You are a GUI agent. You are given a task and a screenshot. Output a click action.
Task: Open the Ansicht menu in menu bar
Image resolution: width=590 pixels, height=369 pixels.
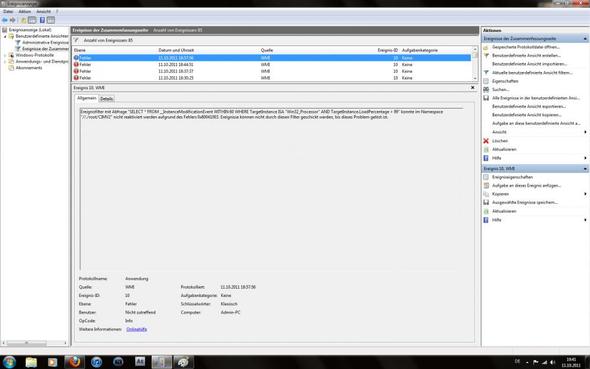tap(43, 12)
